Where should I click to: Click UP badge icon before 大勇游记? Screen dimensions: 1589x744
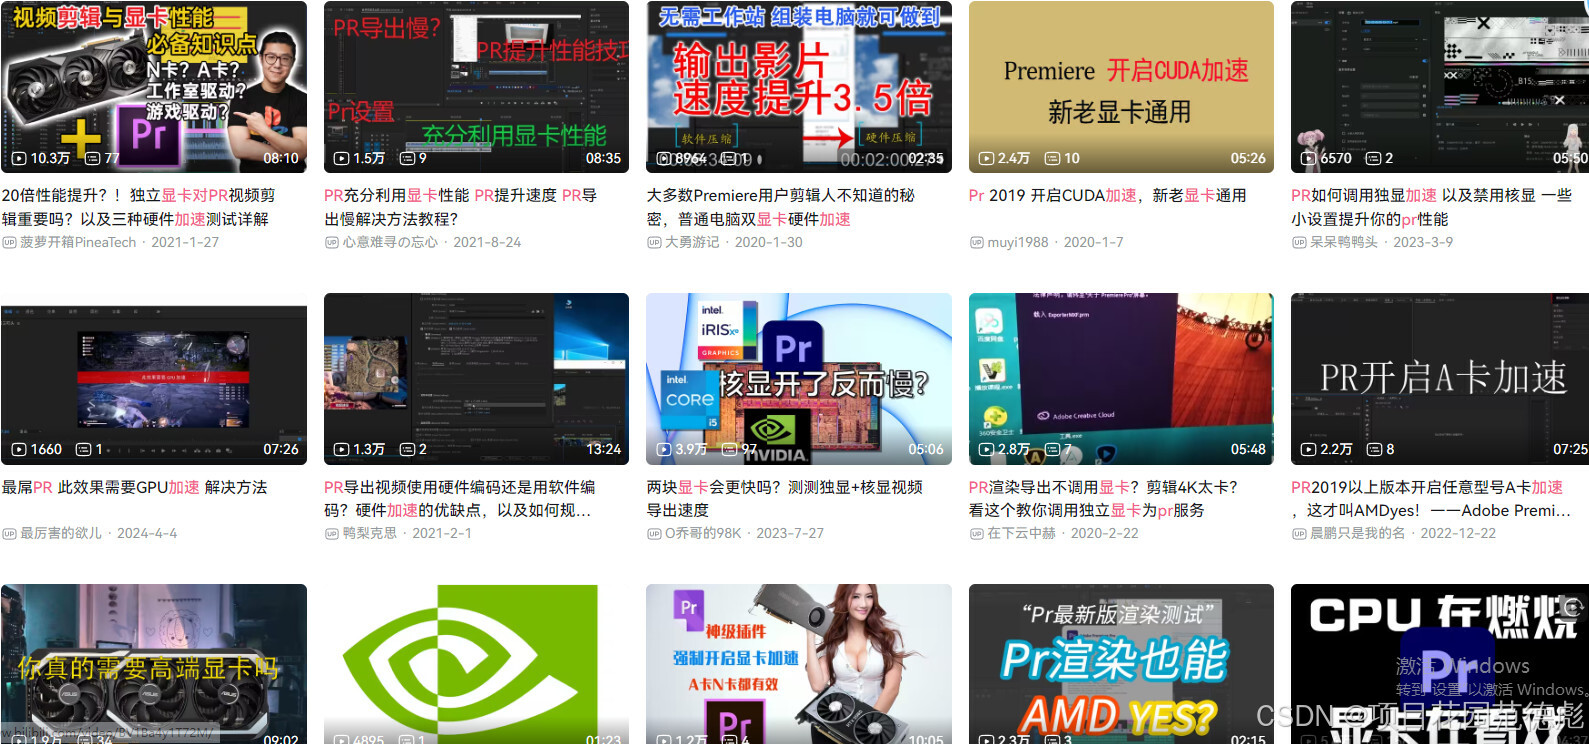coord(654,243)
